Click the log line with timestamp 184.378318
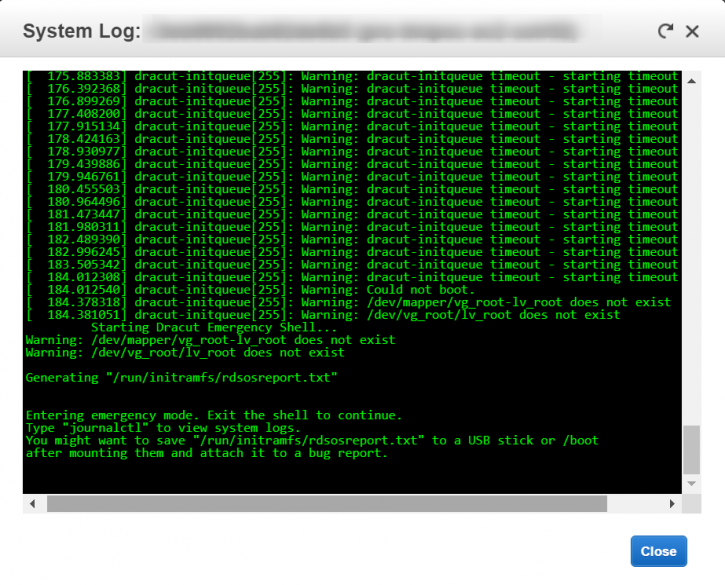This screenshot has height=585, width=725. 349,302
